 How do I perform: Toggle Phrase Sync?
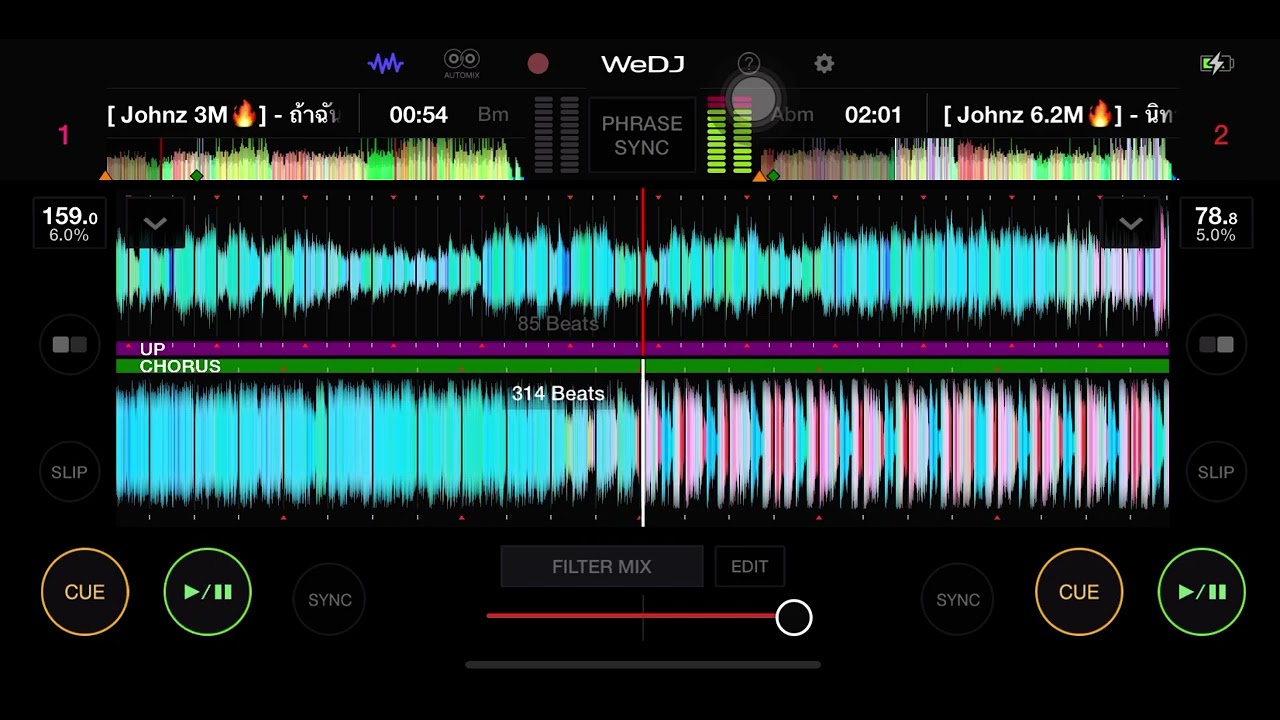[x=642, y=136]
